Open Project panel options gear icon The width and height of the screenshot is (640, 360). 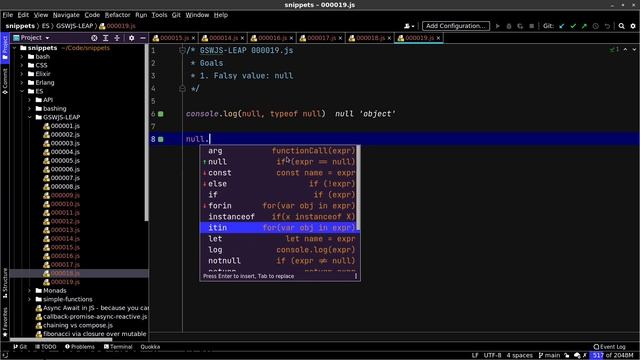131,38
